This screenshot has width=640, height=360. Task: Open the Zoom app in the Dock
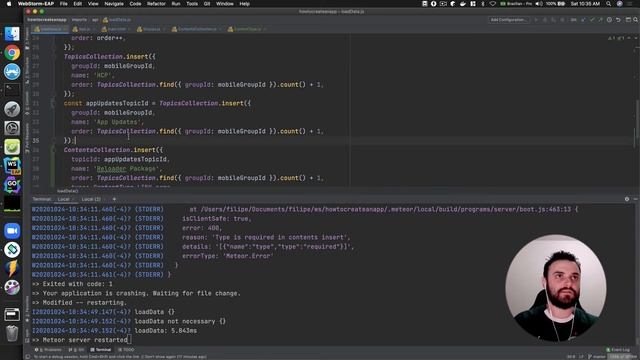pos(12,231)
